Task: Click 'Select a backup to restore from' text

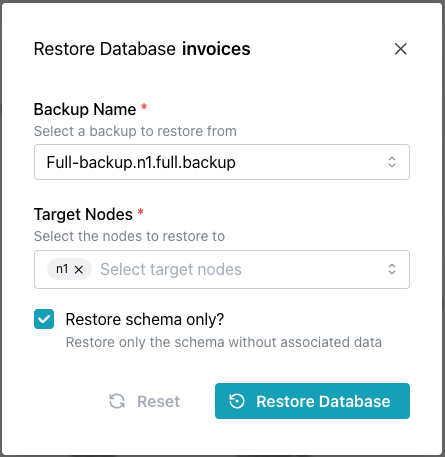Action: click(135, 131)
